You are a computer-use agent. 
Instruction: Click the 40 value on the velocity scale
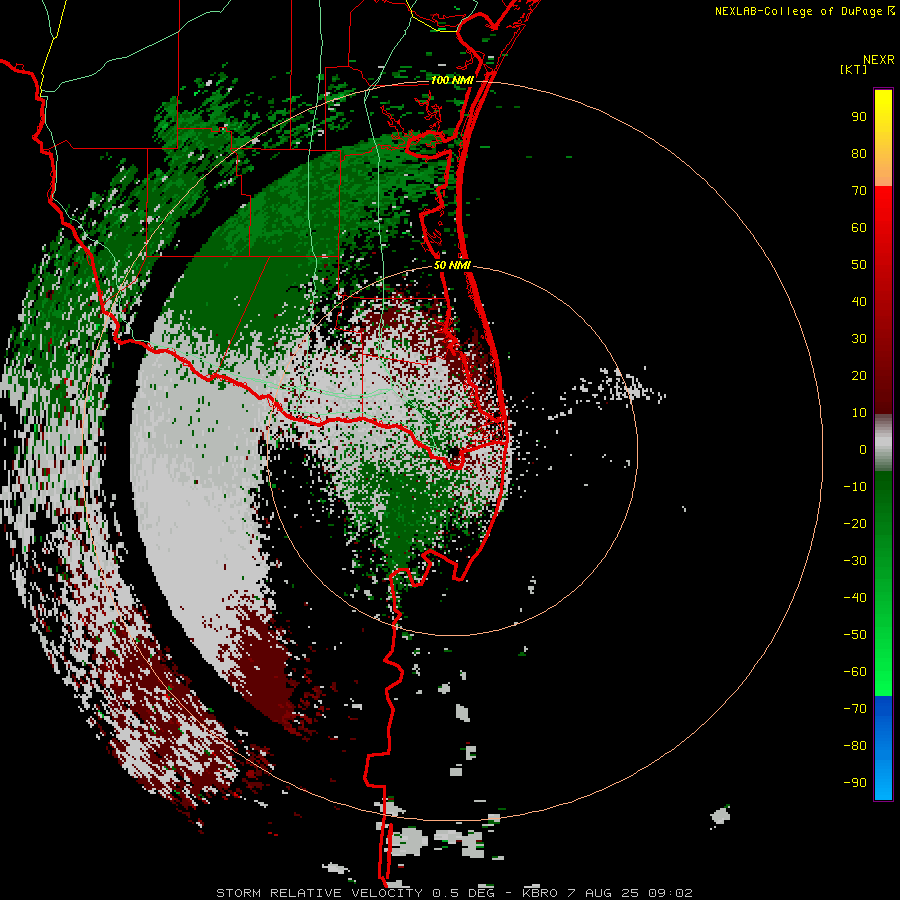pos(859,302)
